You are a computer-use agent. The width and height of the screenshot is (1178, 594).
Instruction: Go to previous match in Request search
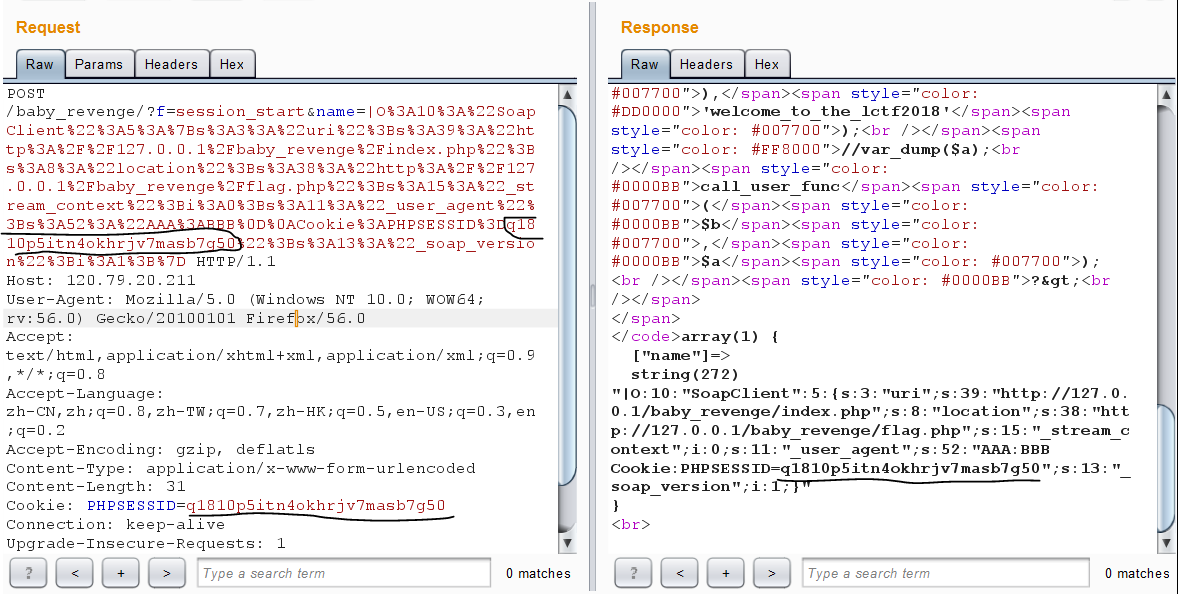click(75, 573)
